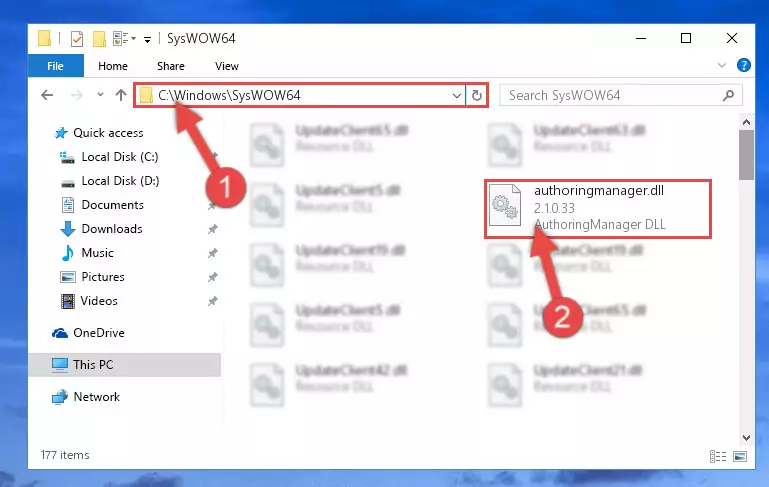Click the vertical scrollbar thumb
Image resolution: width=769 pixels, height=487 pixels.
746,154
